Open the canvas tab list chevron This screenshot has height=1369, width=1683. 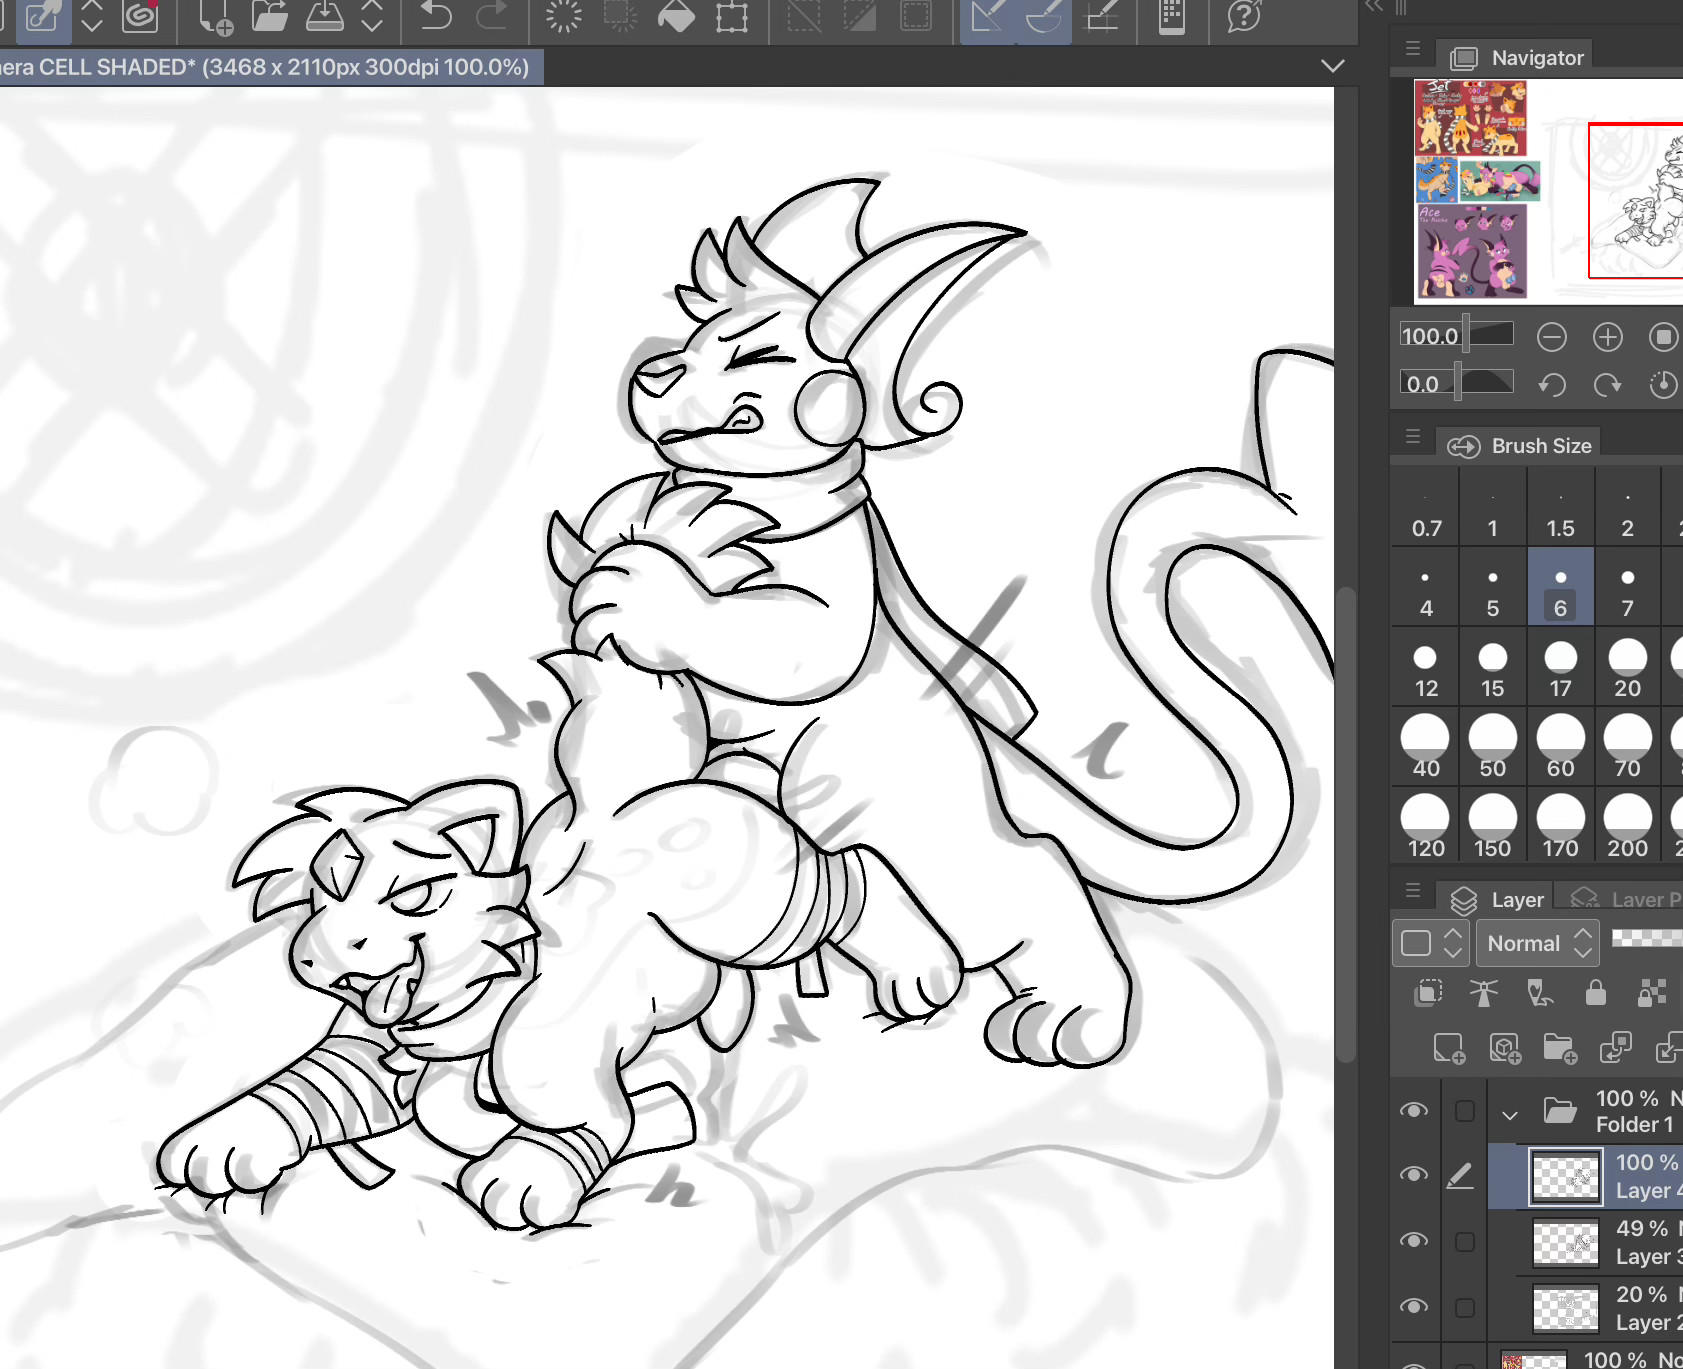point(1332,66)
